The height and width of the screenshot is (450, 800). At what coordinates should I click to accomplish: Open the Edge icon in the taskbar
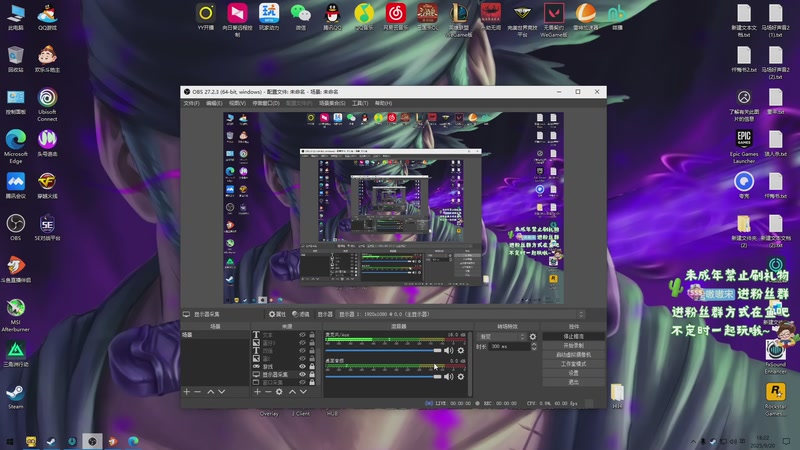tap(133, 441)
